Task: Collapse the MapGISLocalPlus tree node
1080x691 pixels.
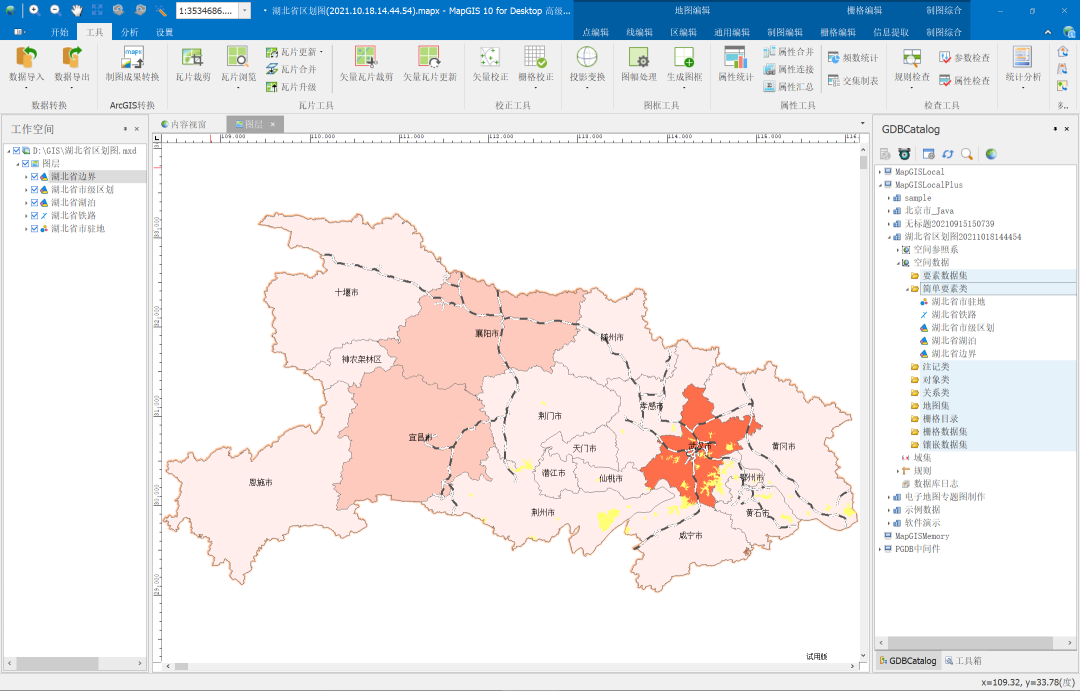Action: click(x=880, y=185)
